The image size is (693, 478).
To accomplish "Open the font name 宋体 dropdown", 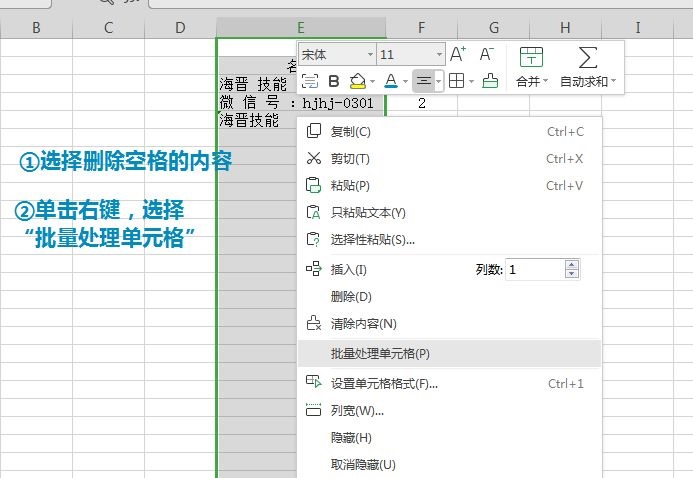I will click(x=370, y=54).
